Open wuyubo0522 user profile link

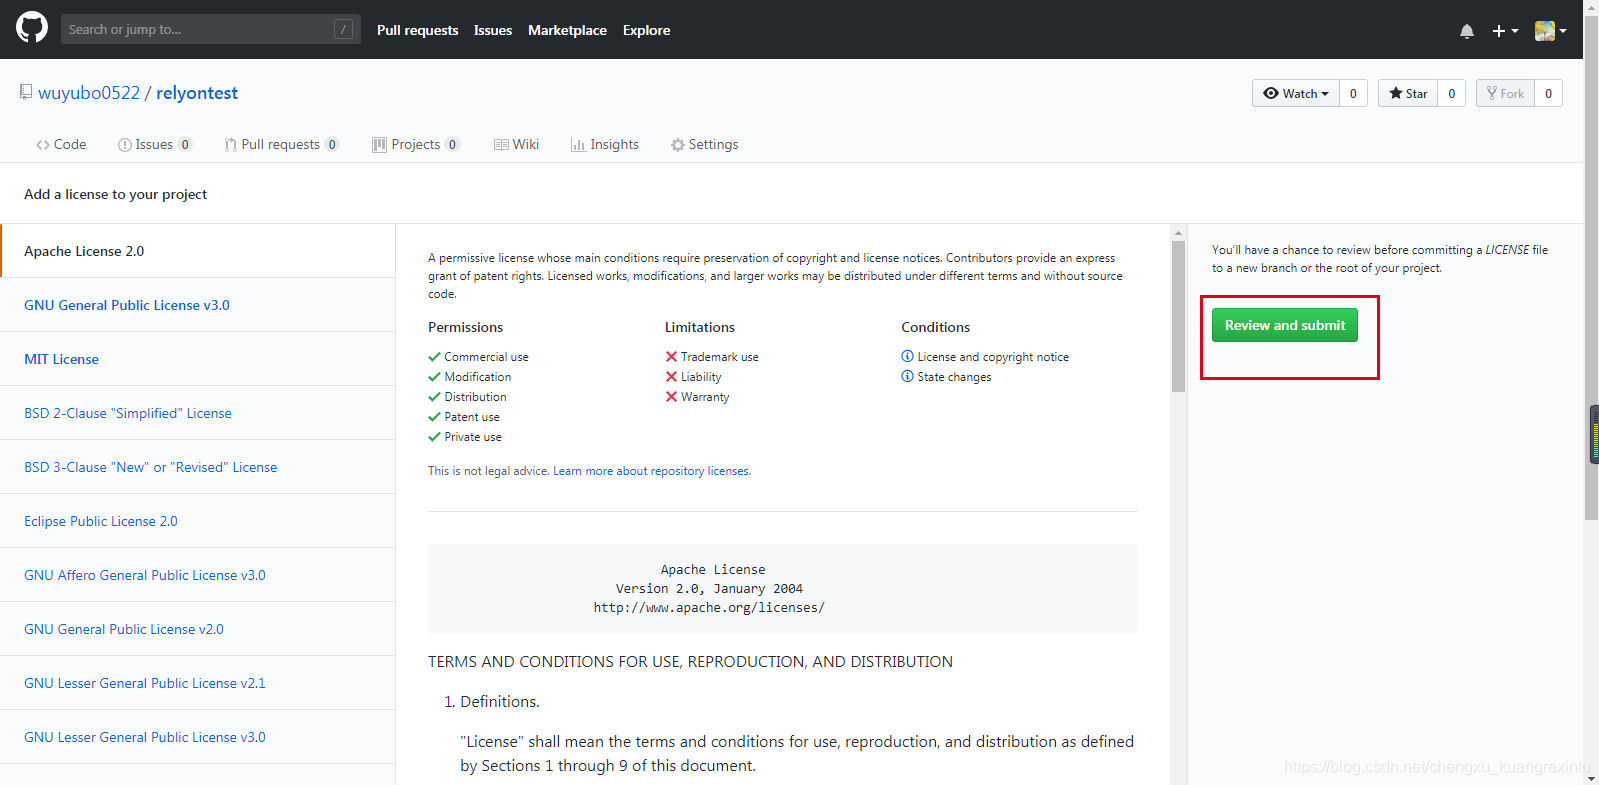89,93
